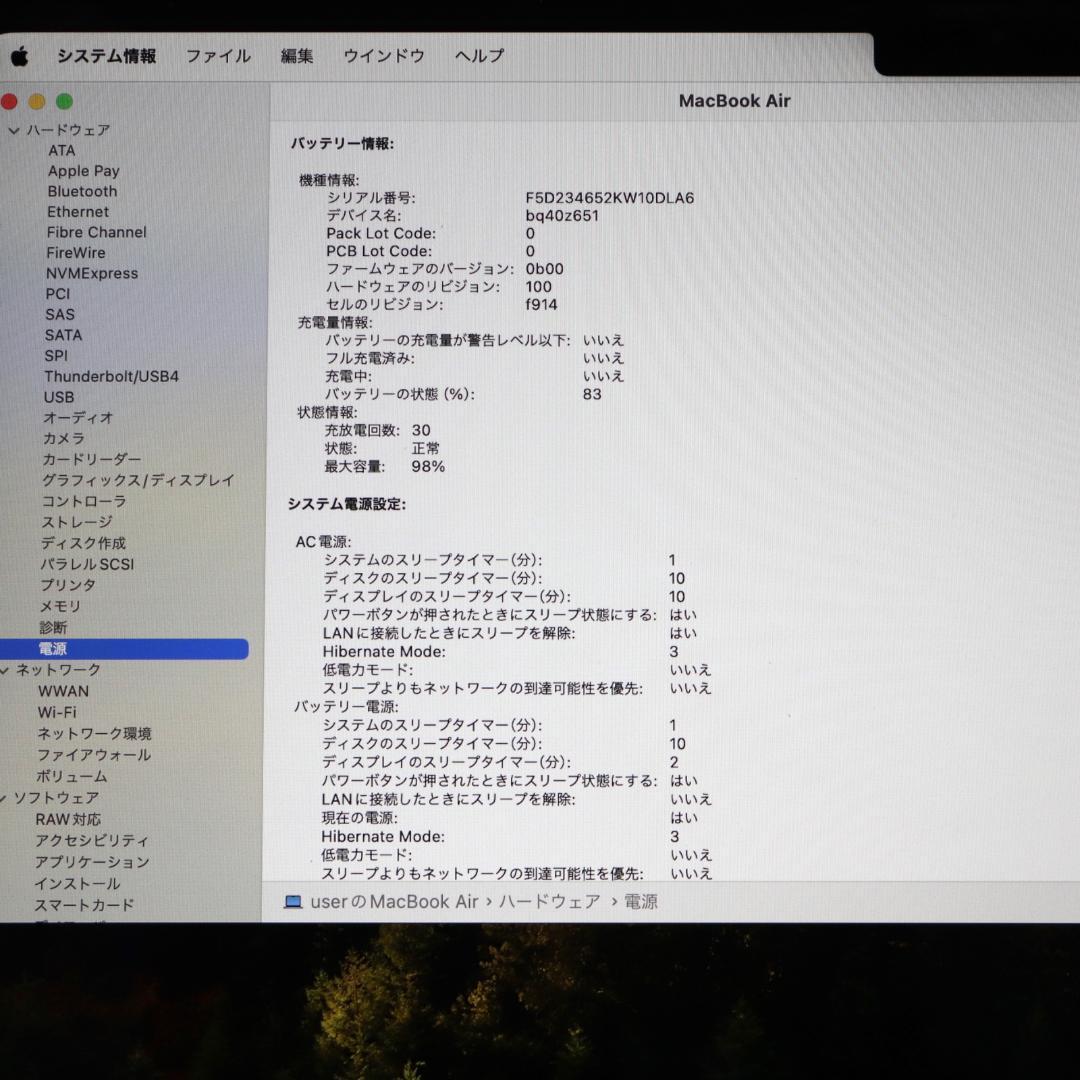The image size is (1080, 1080).
Task: Select ファイアウォール in the sidebar
Action: coord(93,755)
